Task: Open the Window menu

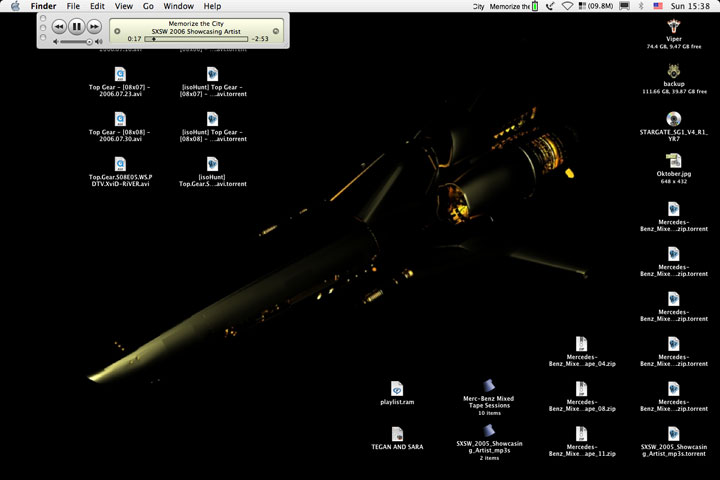Action: (178, 6)
